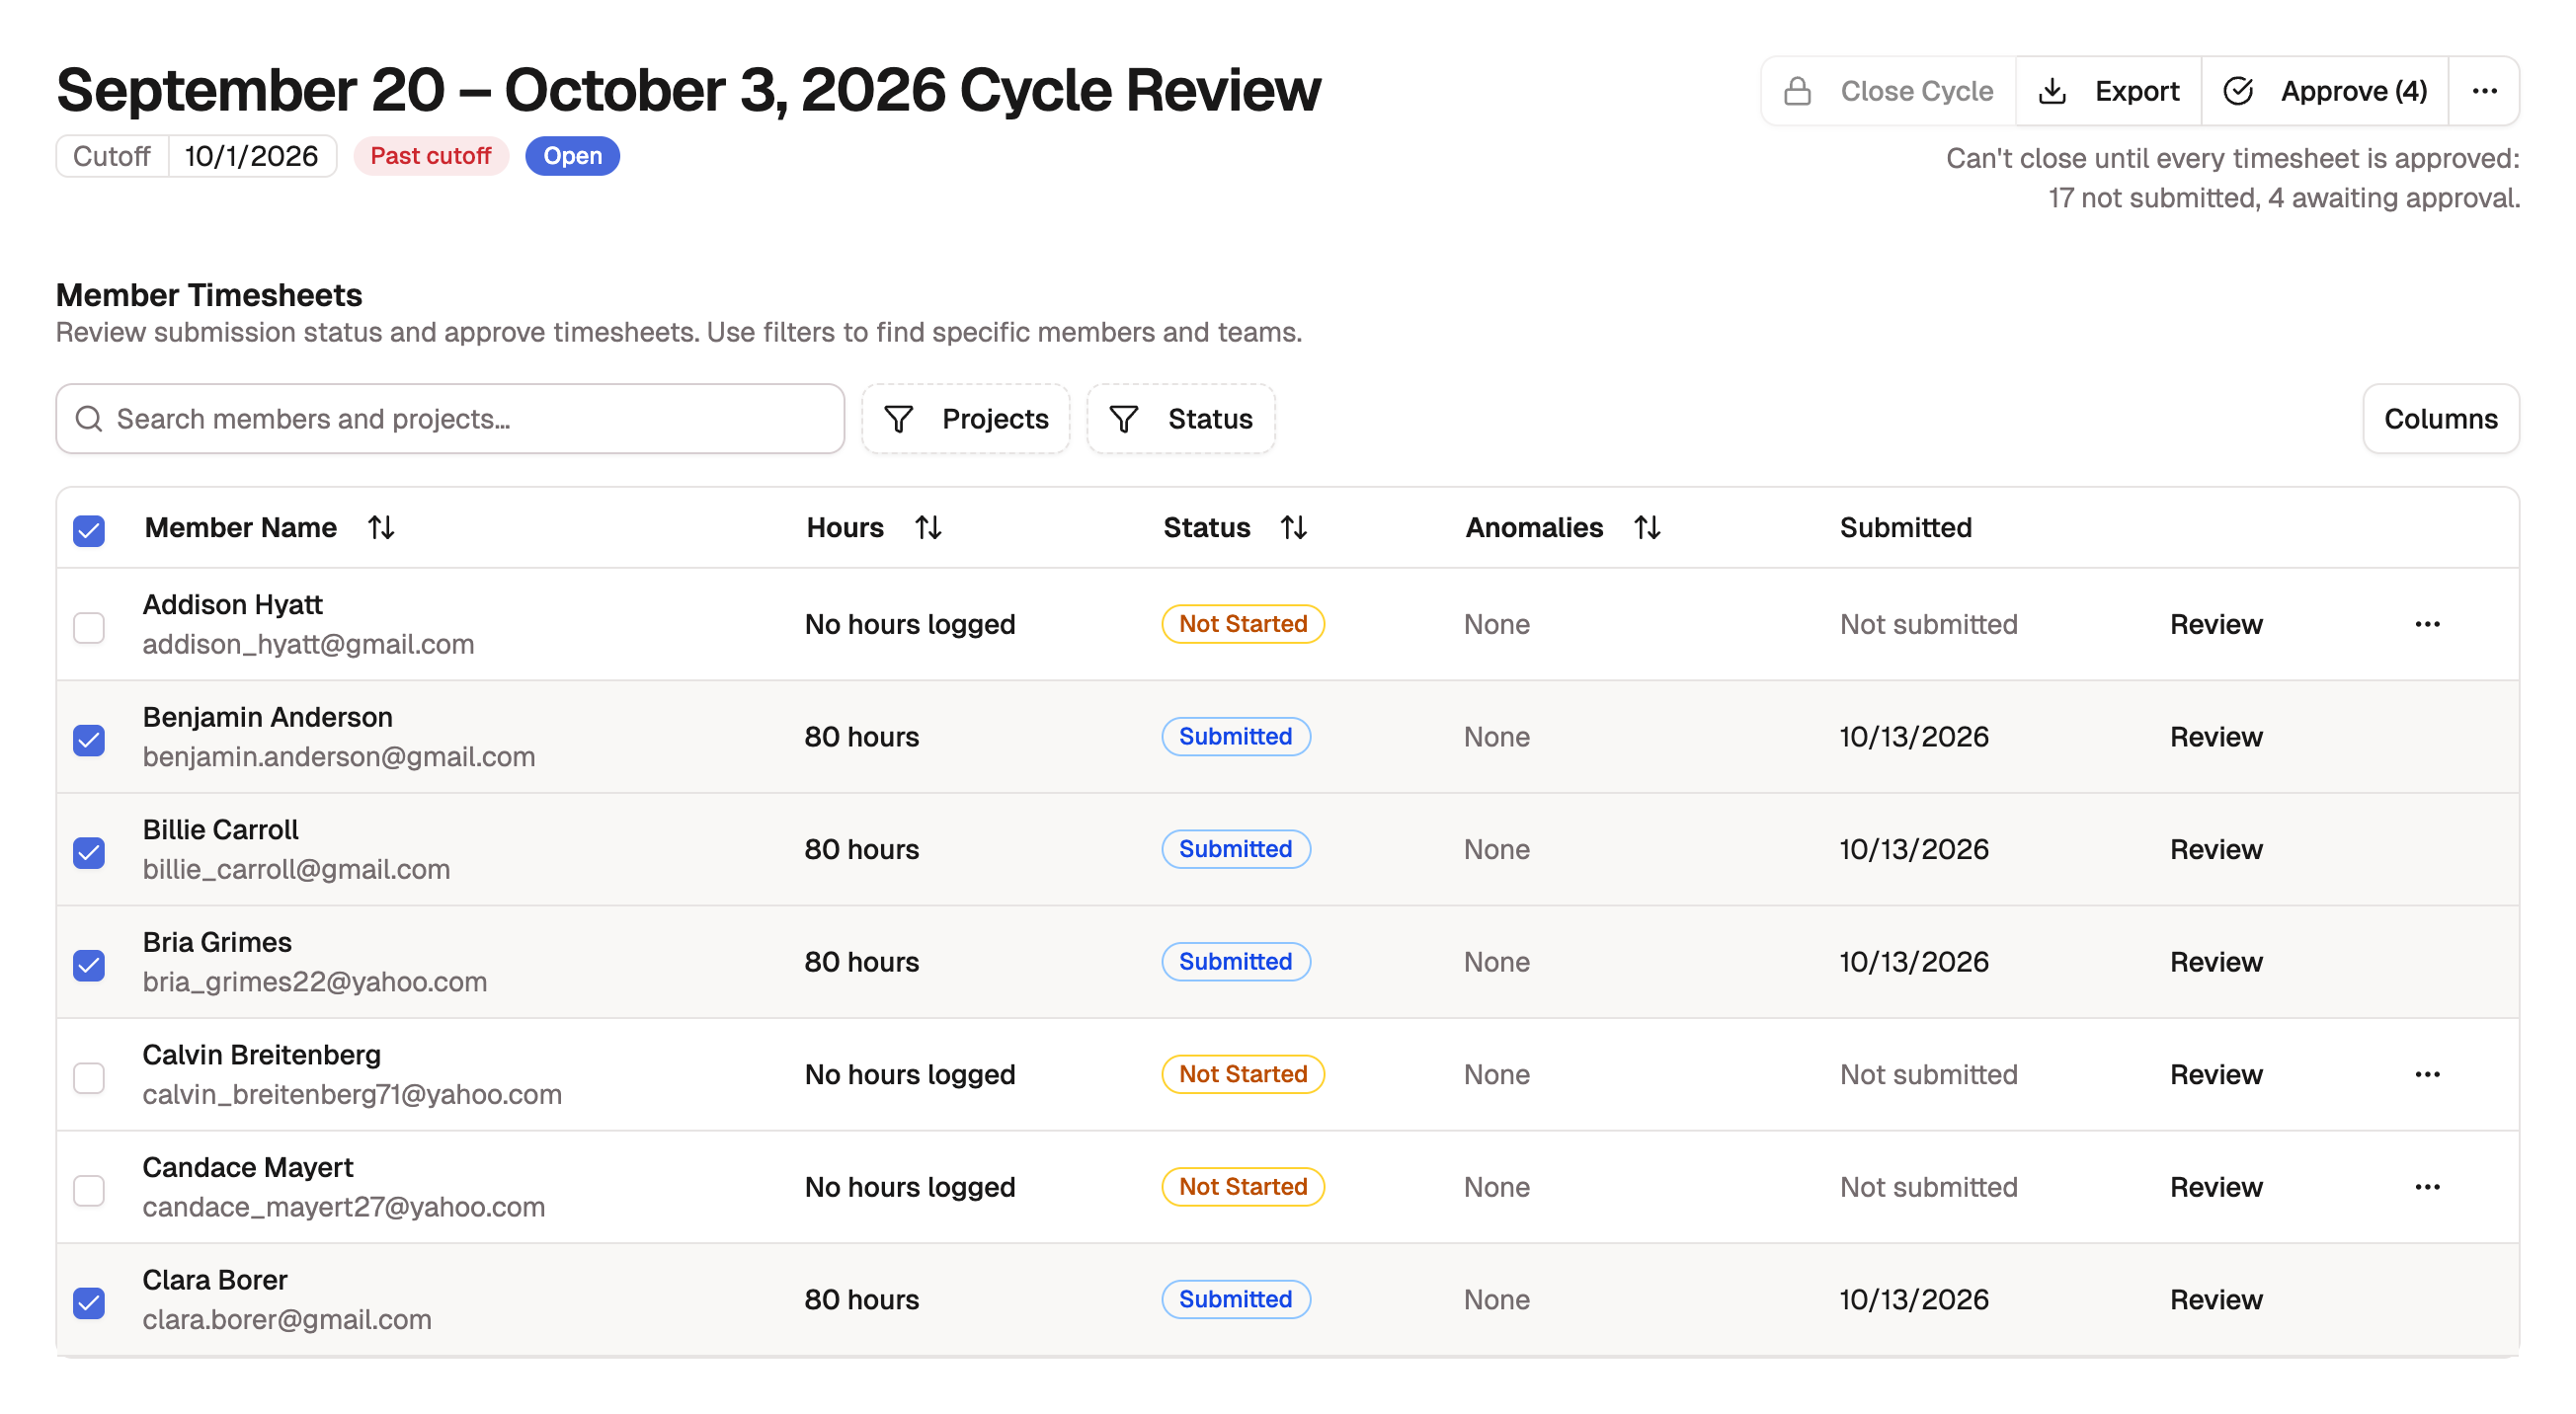Sort the table by Hours arrows
Image resolution: width=2576 pixels, height=1414 pixels.
tap(928, 527)
